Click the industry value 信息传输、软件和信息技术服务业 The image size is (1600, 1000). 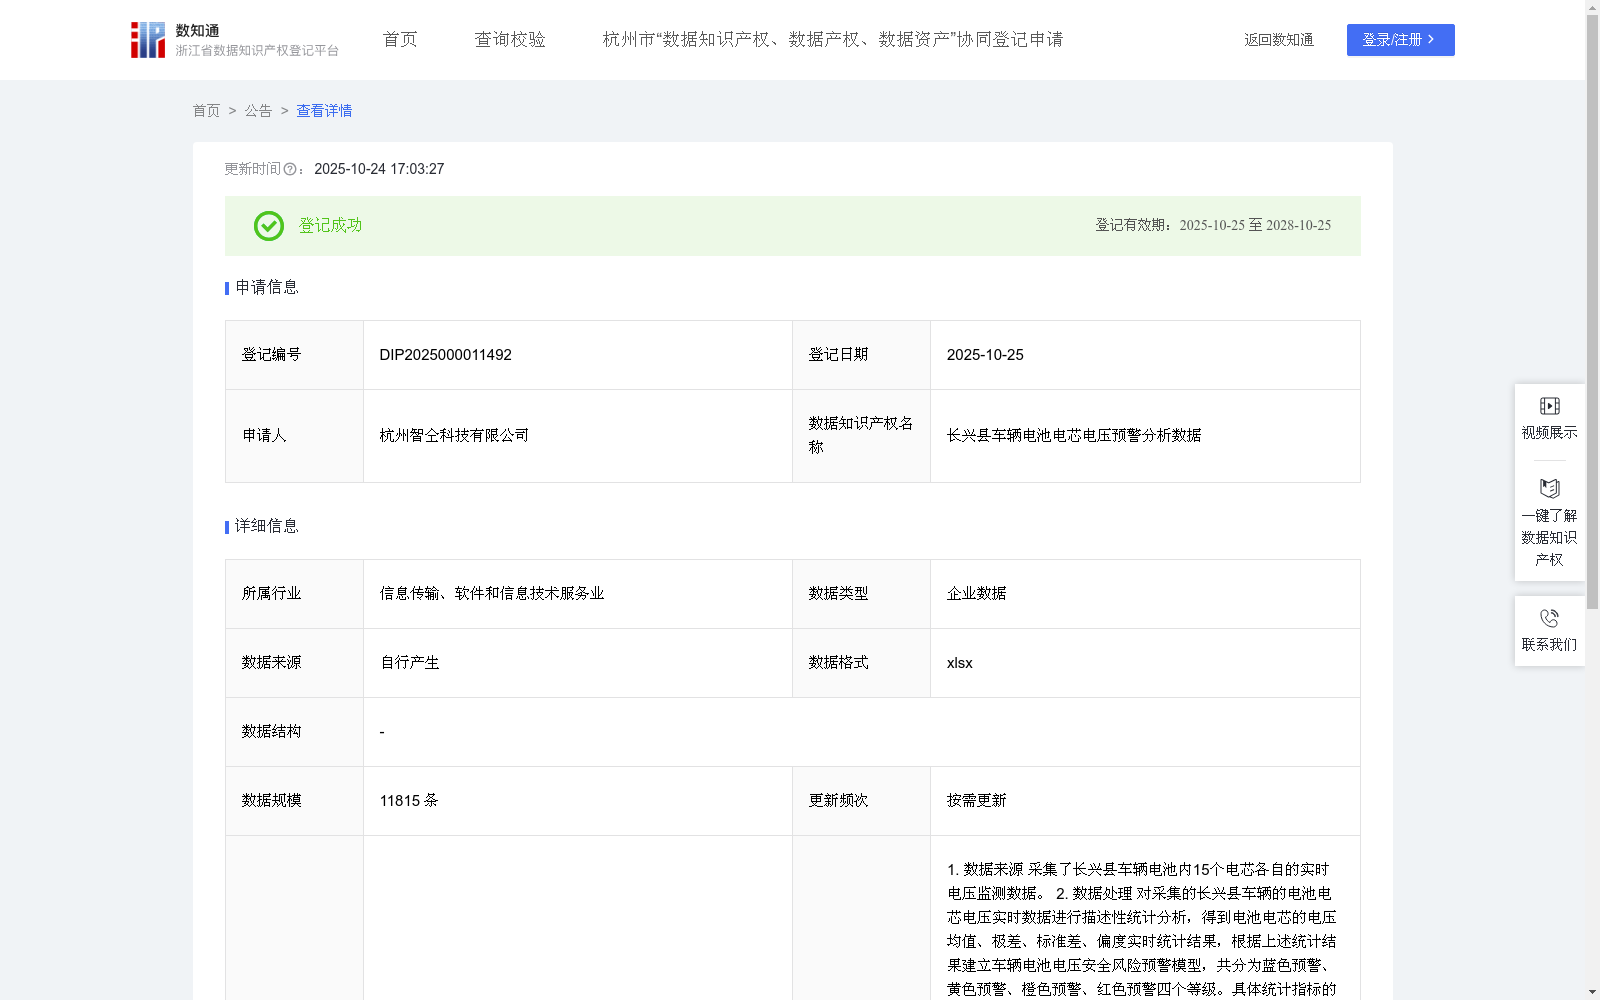point(492,594)
